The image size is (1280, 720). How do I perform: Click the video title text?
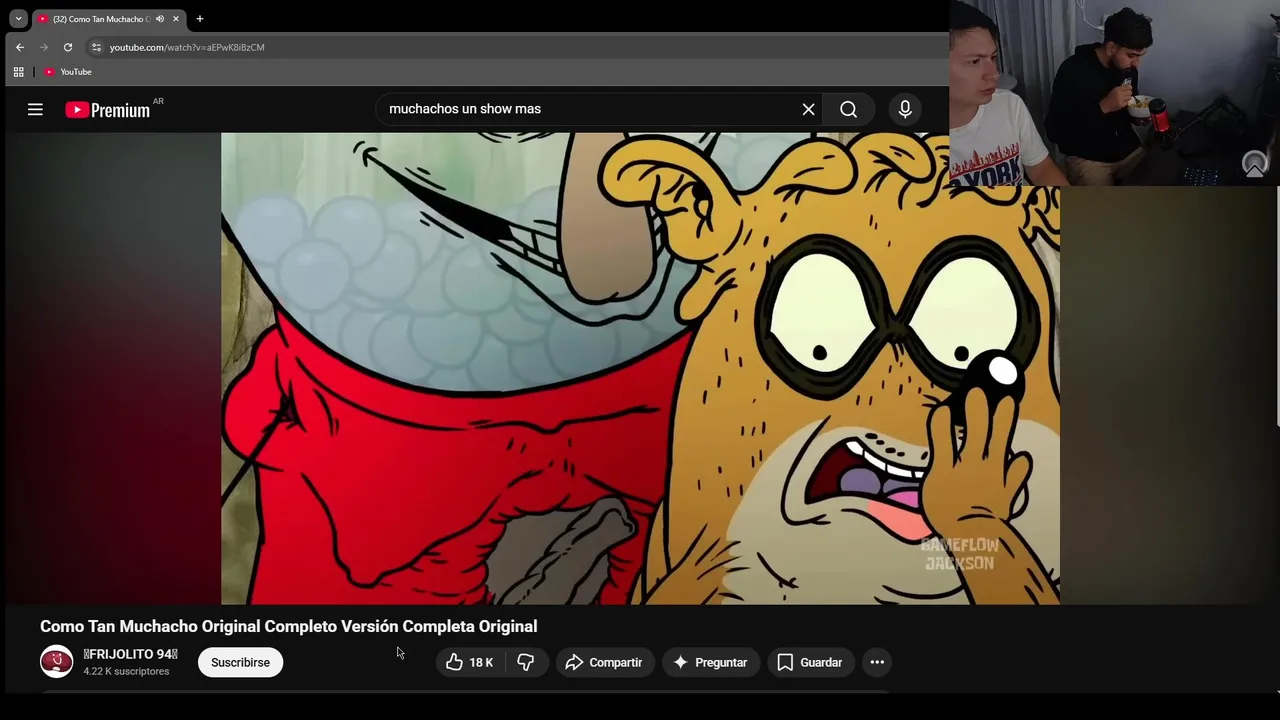coord(289,626)
